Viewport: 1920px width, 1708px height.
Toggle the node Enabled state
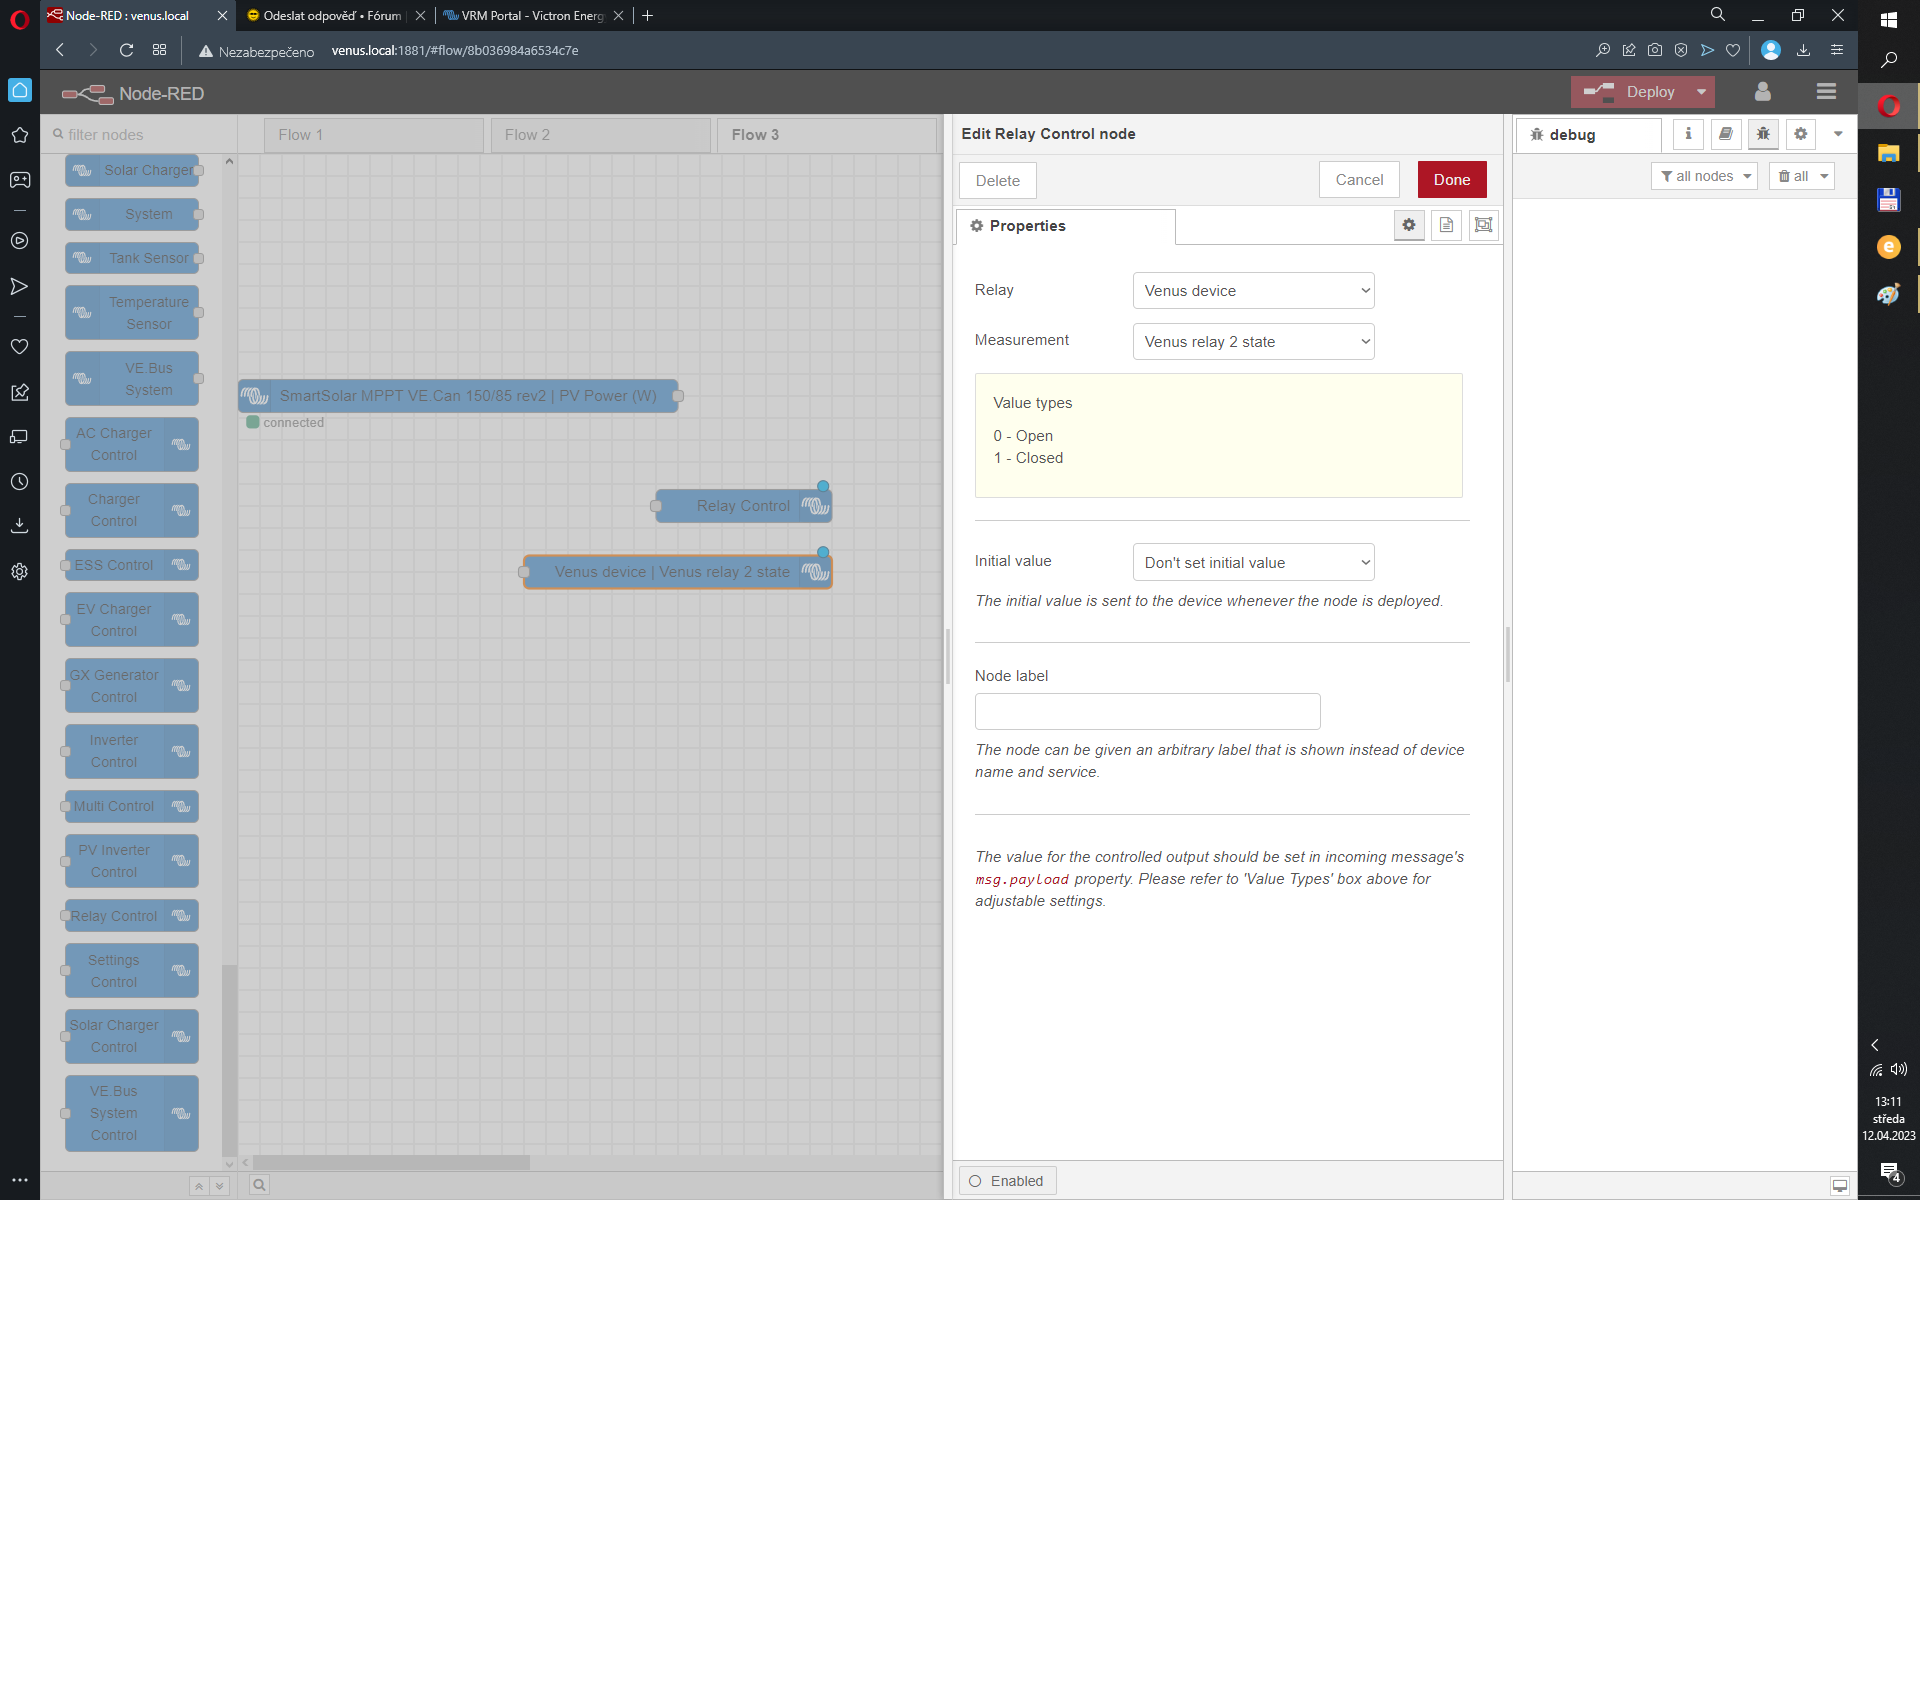coord(1008,1181)
